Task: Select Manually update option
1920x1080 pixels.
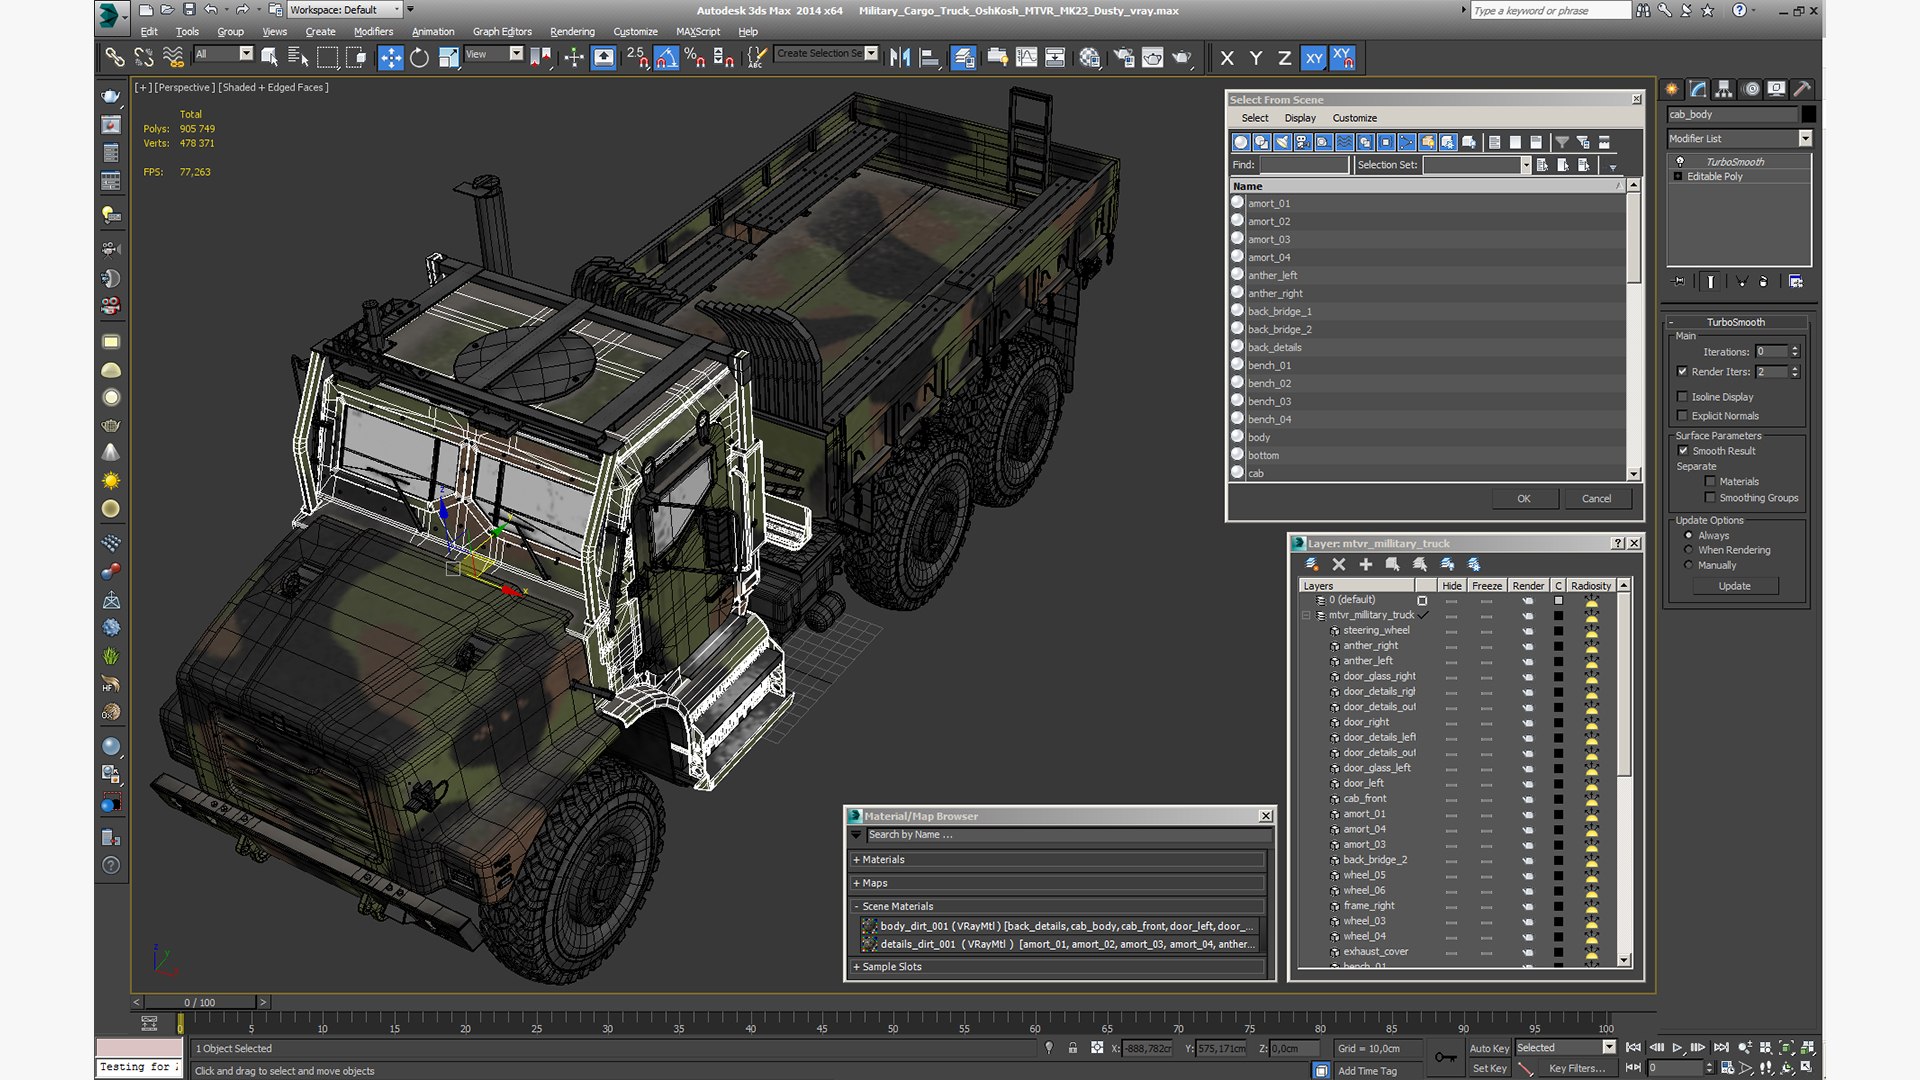Action: click(x=1689, y=565)
